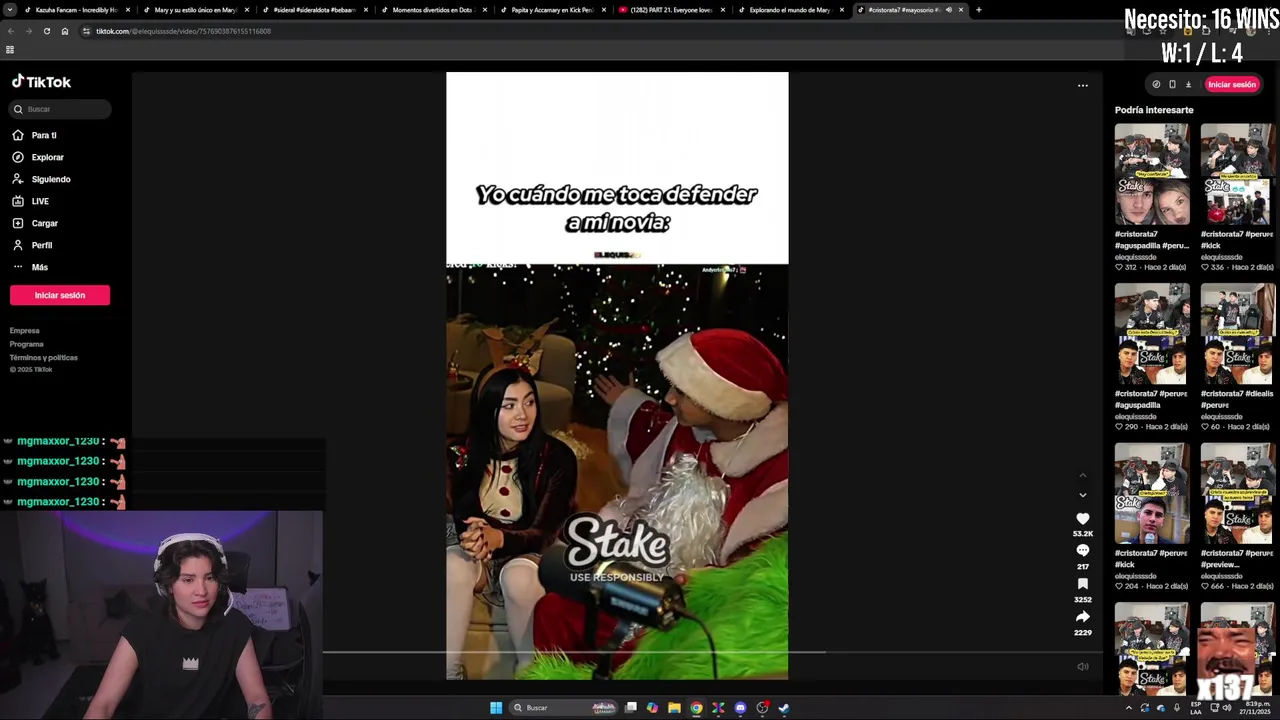The width and height of the screenshot is (1280, 720).
Task: Open the Programa footer link
Action: coord(27,344)
